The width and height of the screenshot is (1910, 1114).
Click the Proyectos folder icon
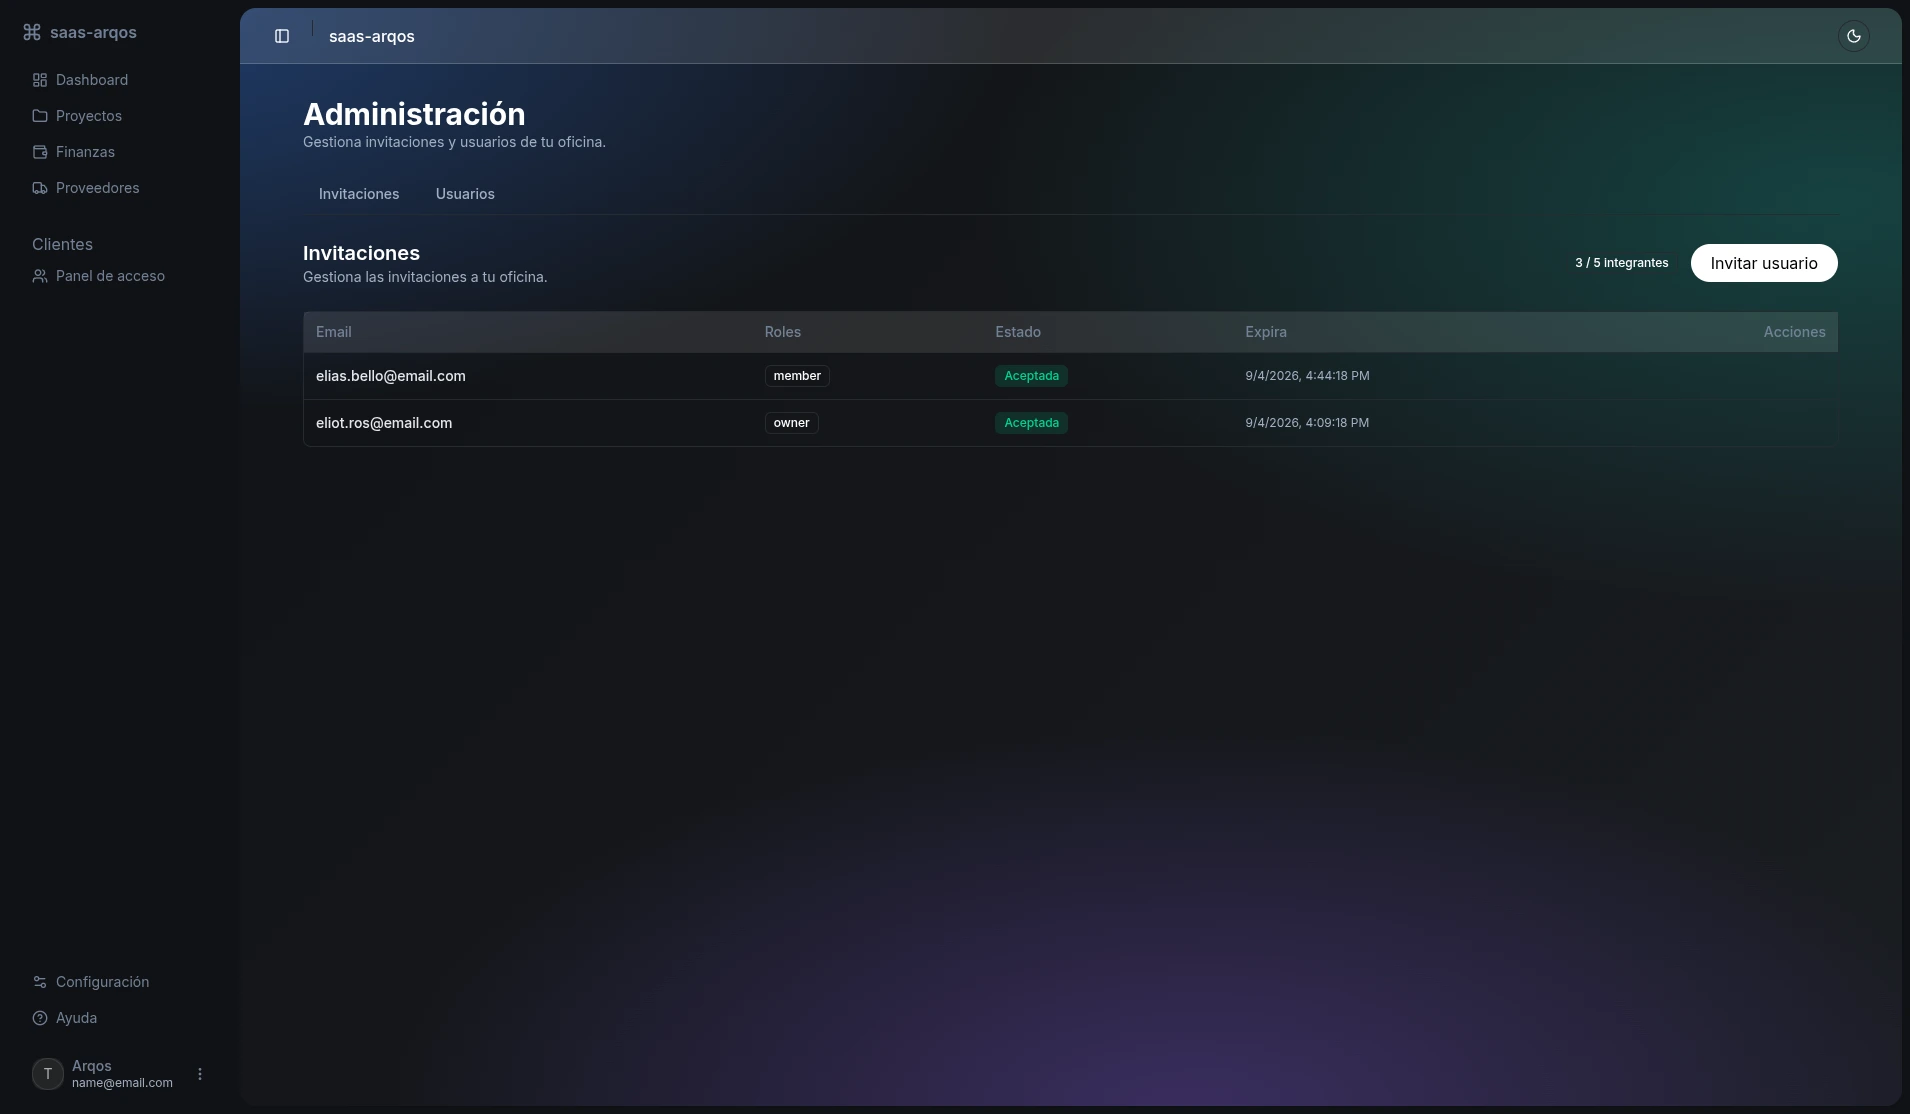click(40, 116)
